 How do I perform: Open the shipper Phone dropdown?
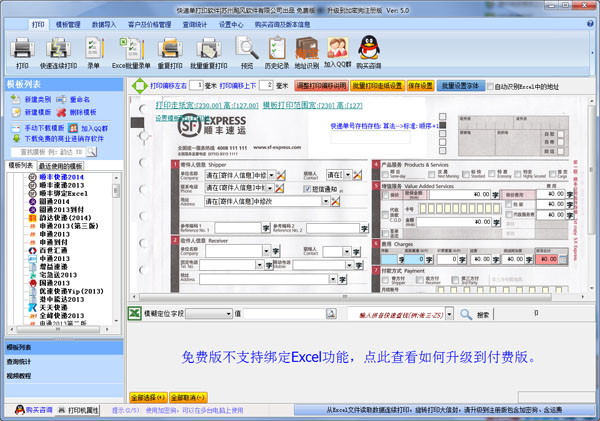pyautogui.click(x=270, y=188)
